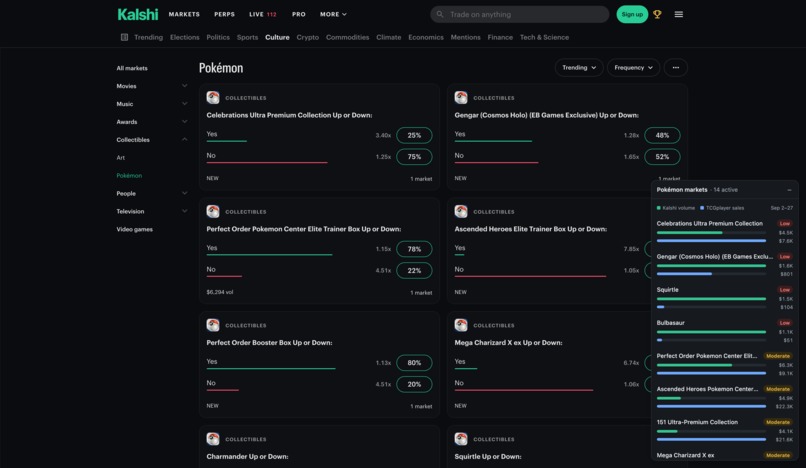Click the Low badge on Squirtle row
Screen dimensions: 806x468
[784, 290]
